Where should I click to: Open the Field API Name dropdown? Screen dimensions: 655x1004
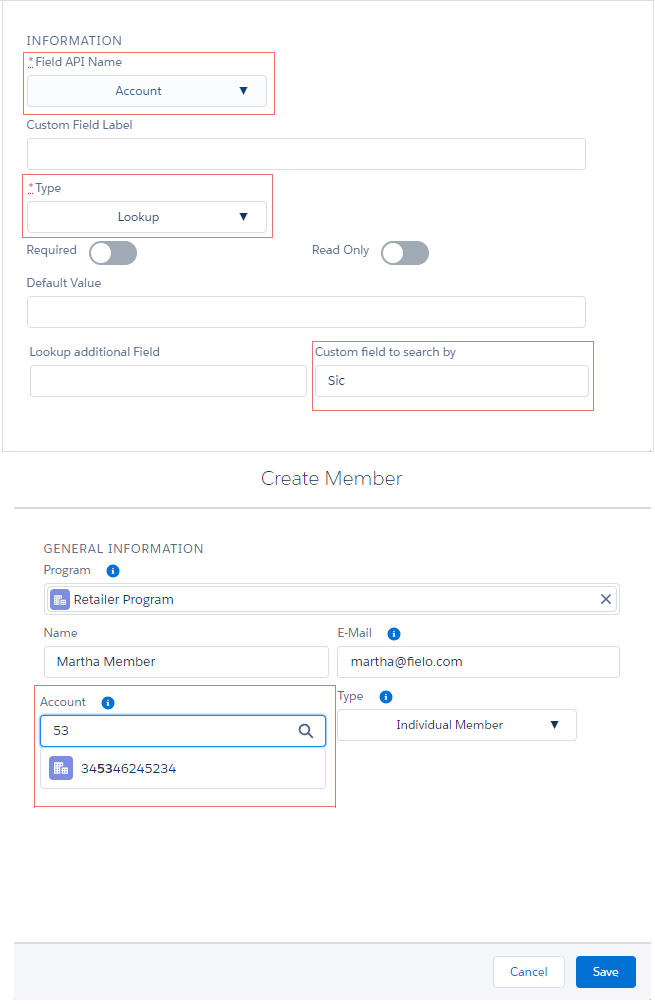[x=147, y=91]
